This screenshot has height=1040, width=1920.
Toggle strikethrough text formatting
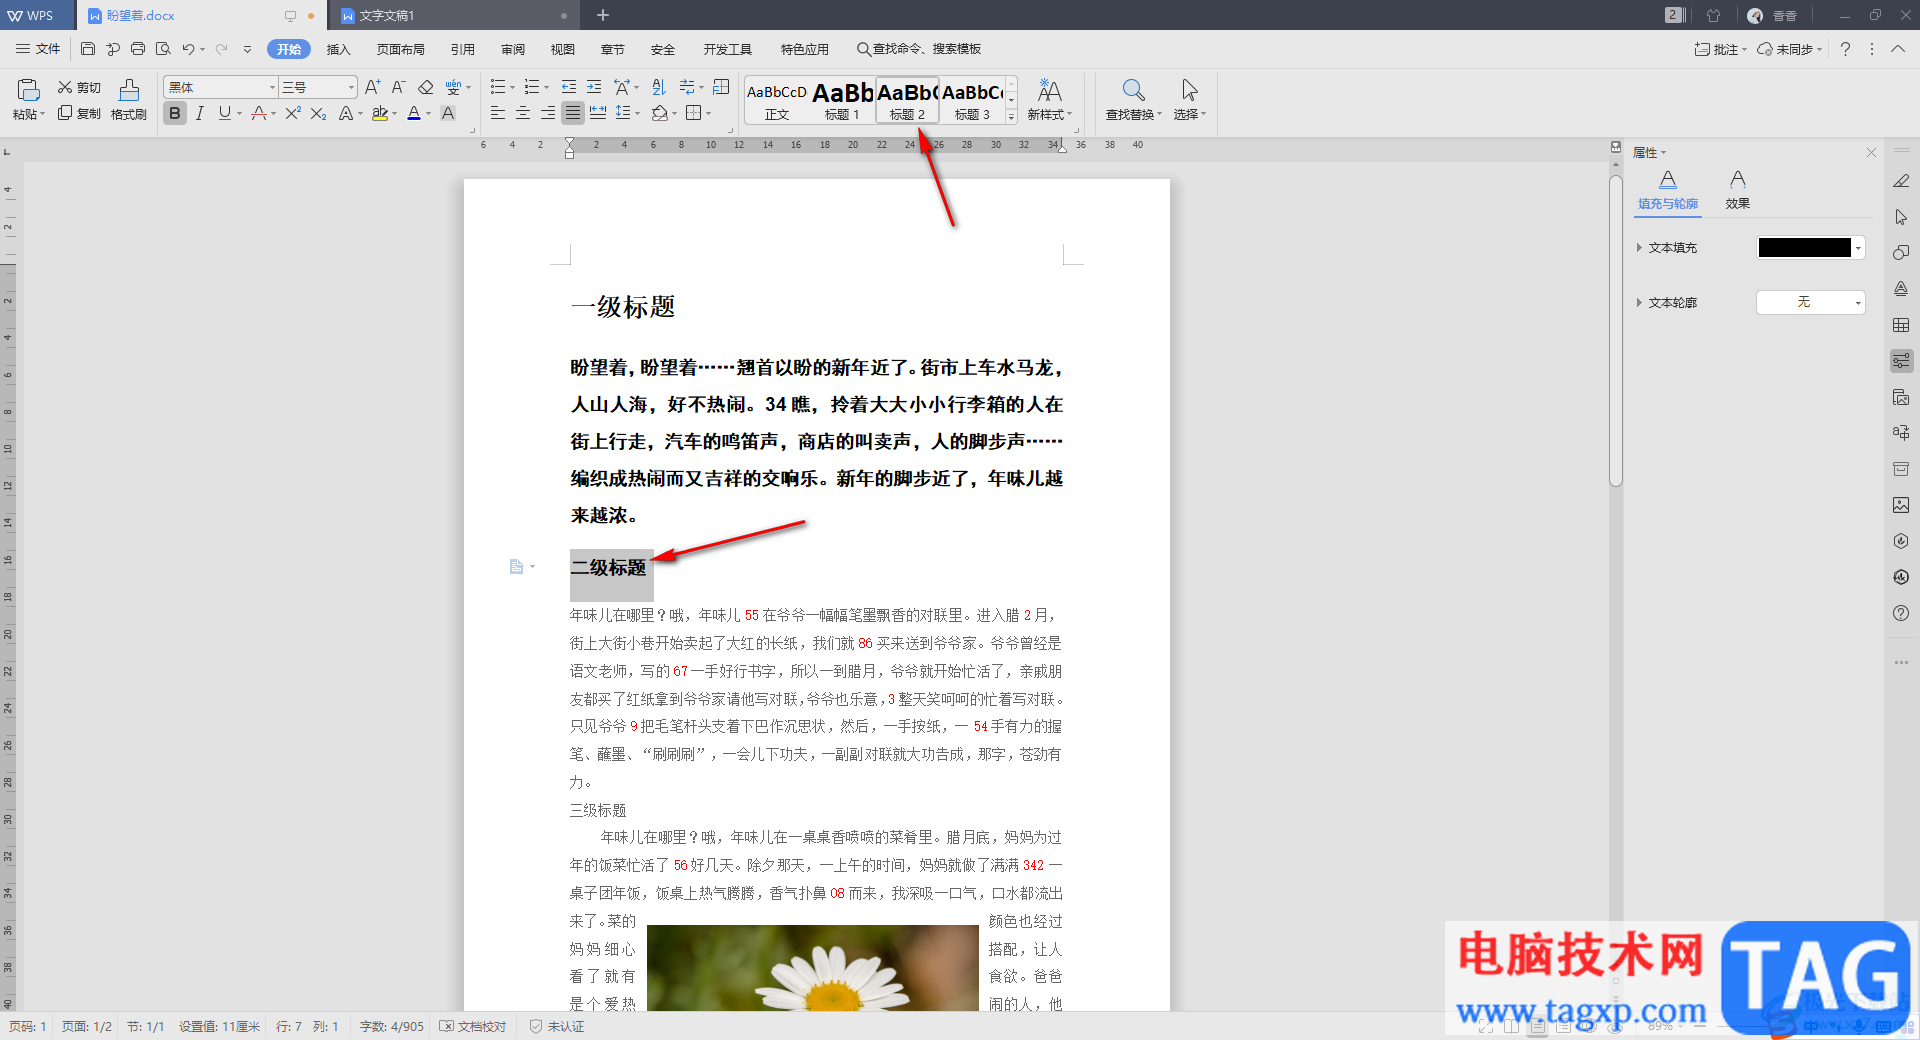tap(258, 113)
